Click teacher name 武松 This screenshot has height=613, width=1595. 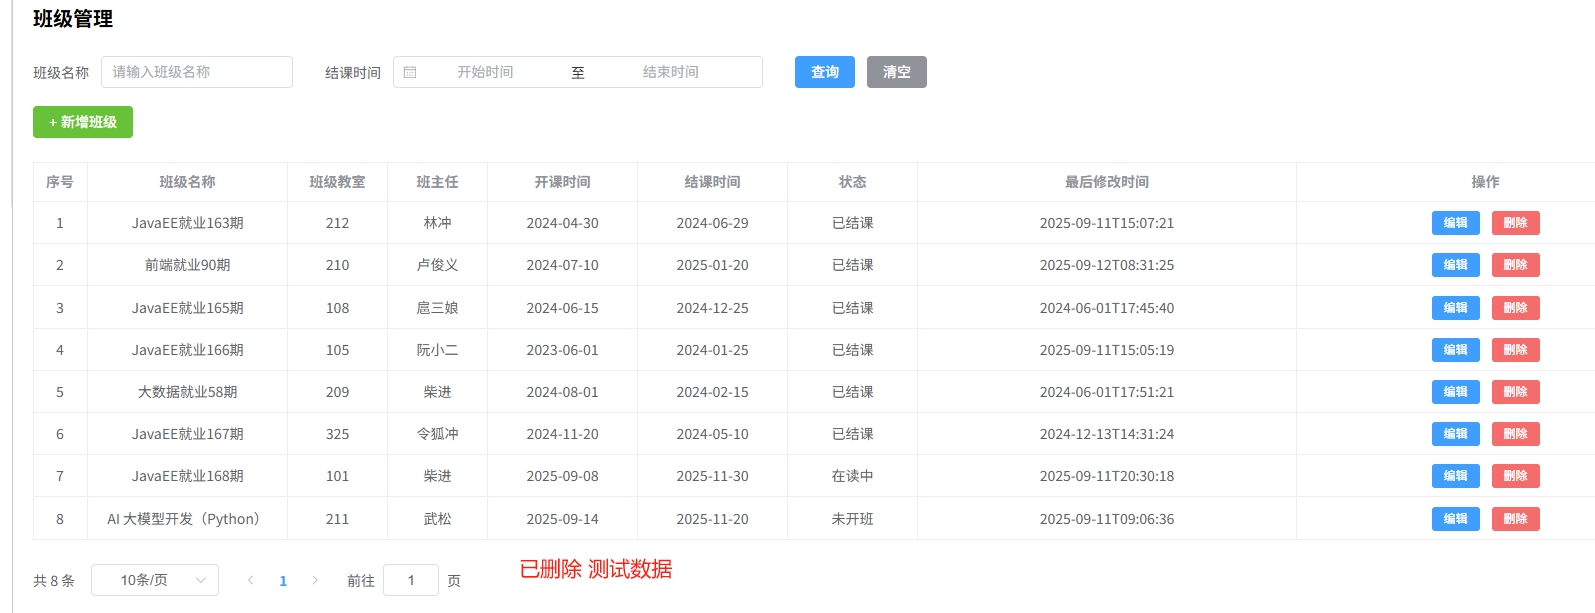pos(438,519)
